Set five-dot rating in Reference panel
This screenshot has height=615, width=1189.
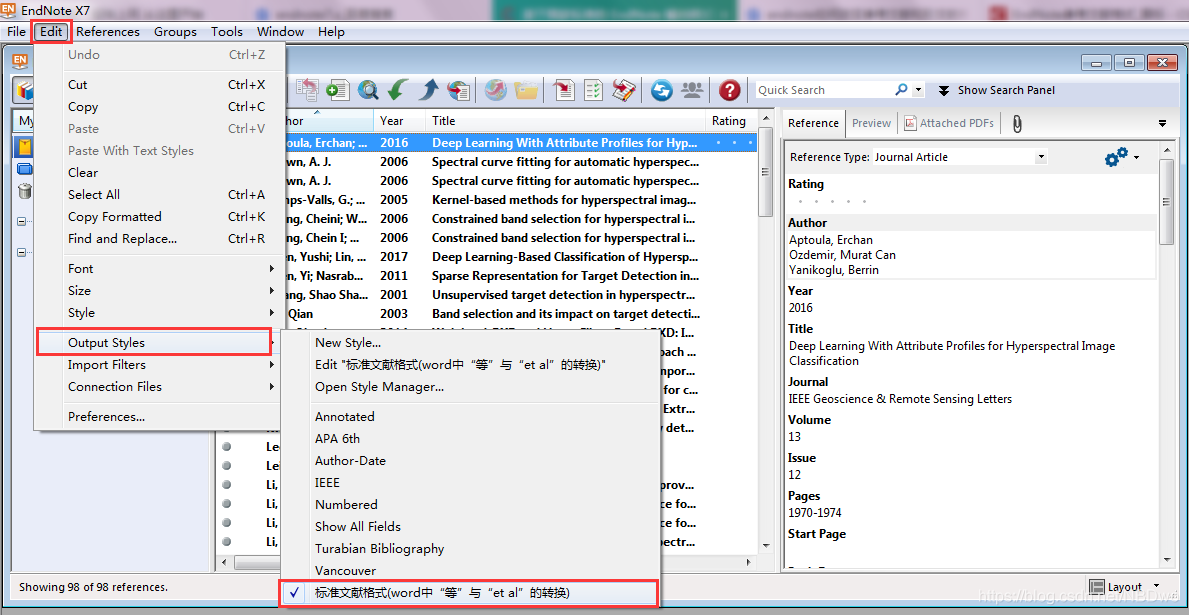pyautogui.click(x=832, y=202)
